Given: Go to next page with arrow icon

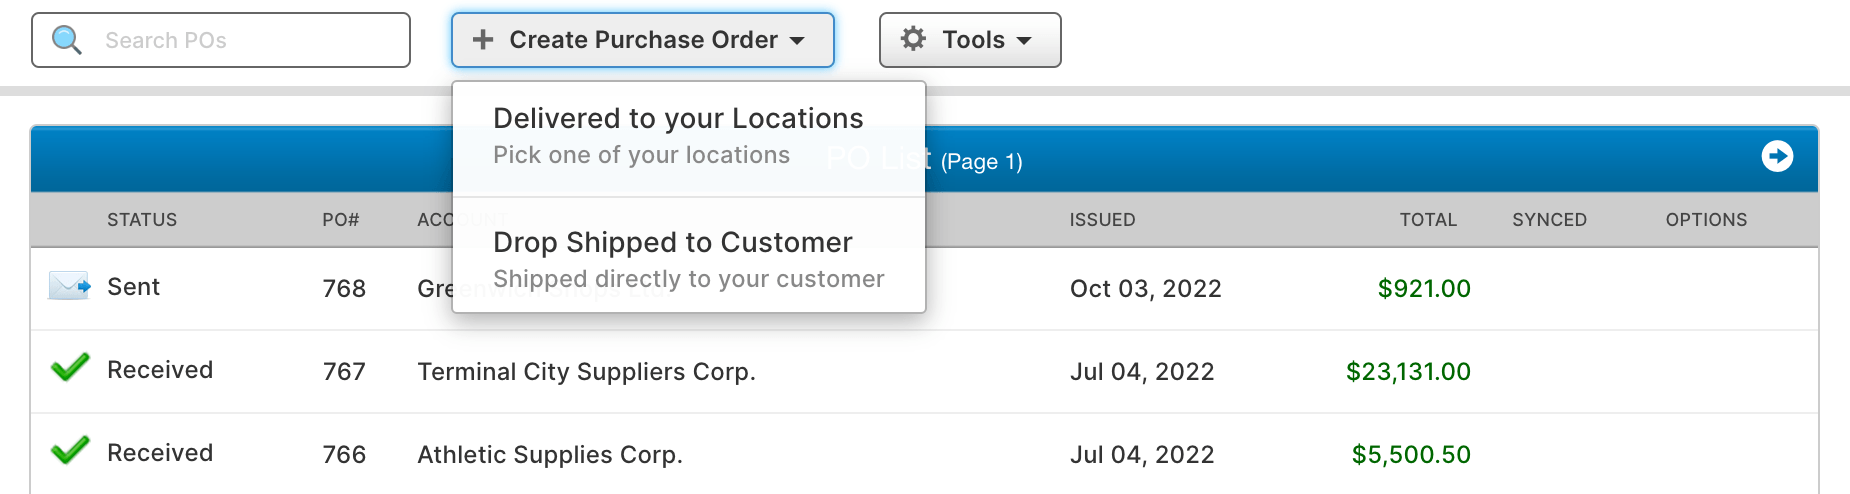Looking at the screenshot, I should pos(1777,156).
